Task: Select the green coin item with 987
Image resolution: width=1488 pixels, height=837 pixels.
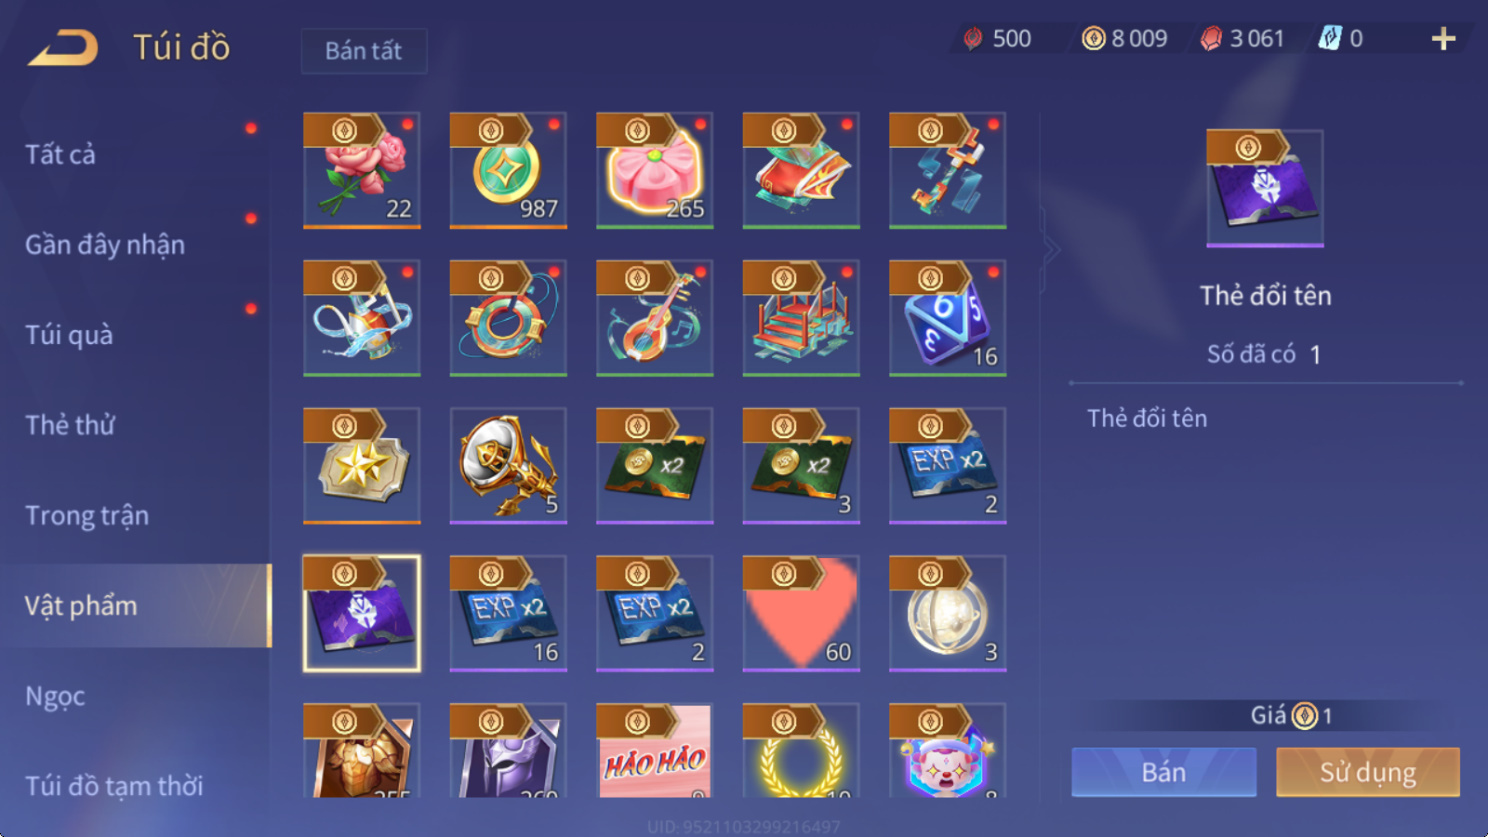Action: (x=508, y=170)
